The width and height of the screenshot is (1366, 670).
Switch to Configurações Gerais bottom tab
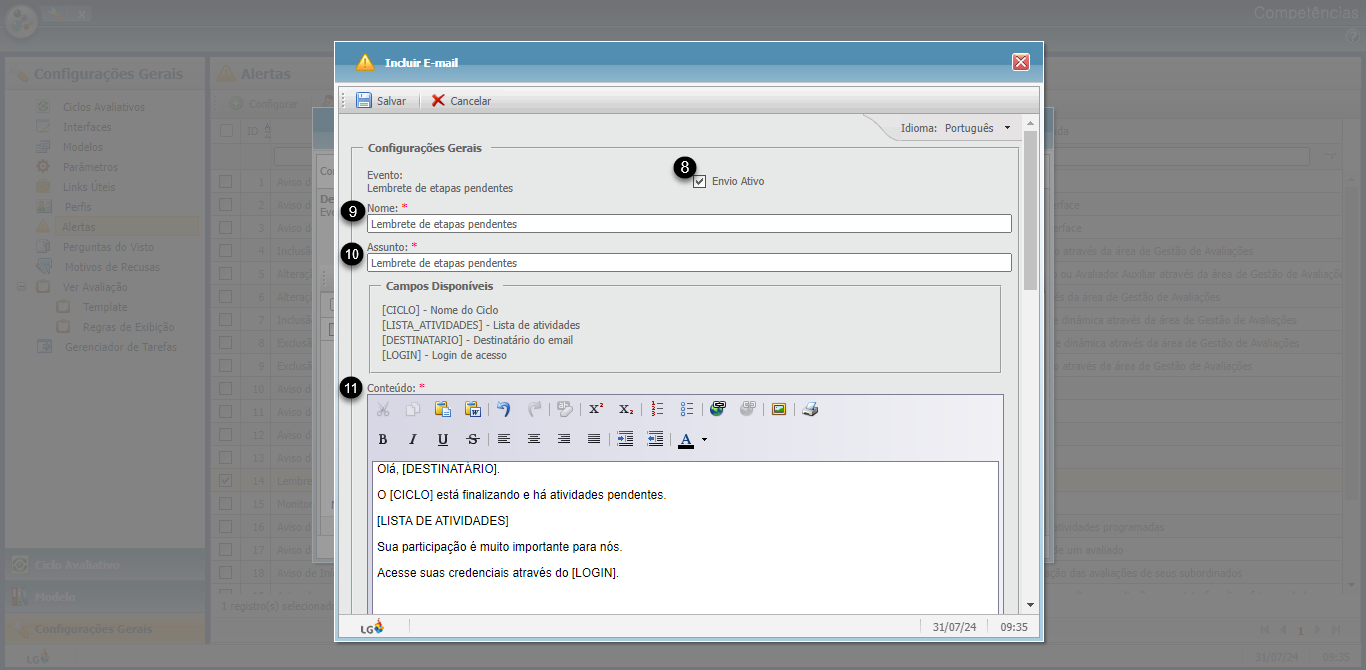105,629
